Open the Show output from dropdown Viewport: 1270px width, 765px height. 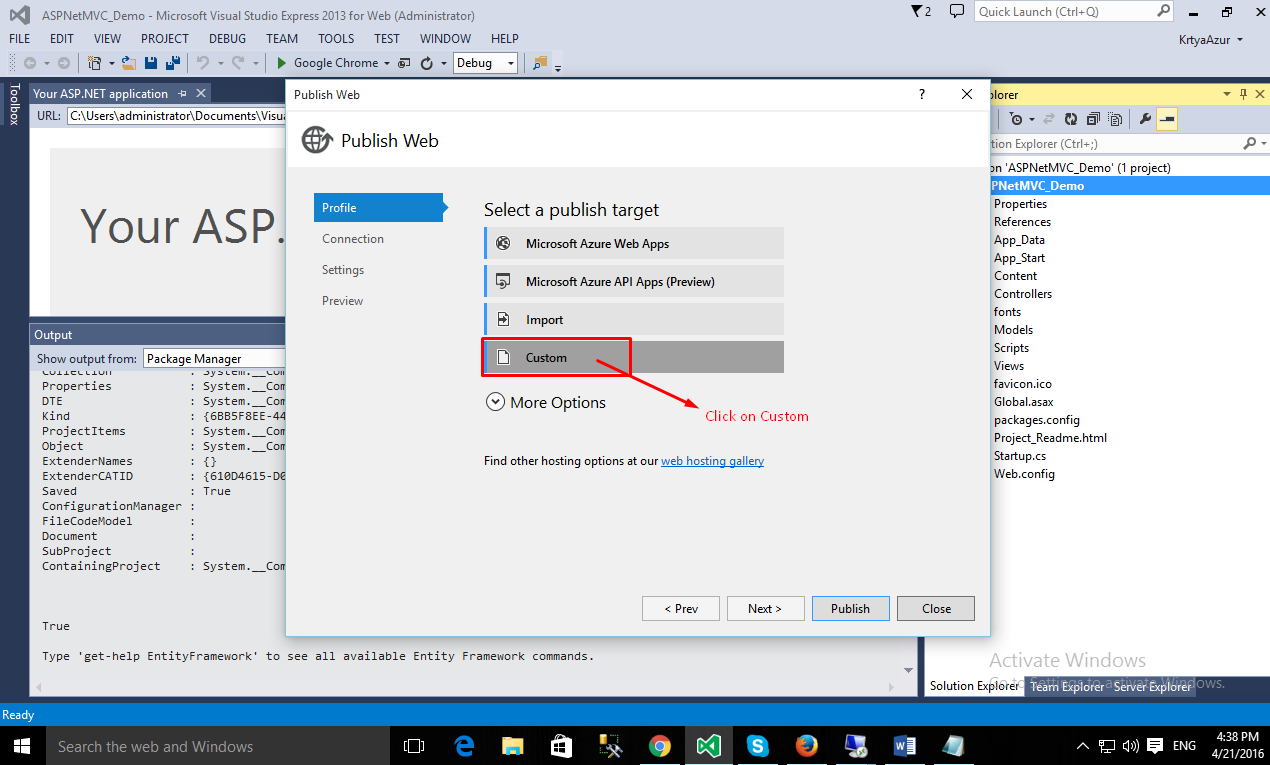pyautogui.click(x=214, y=358)
